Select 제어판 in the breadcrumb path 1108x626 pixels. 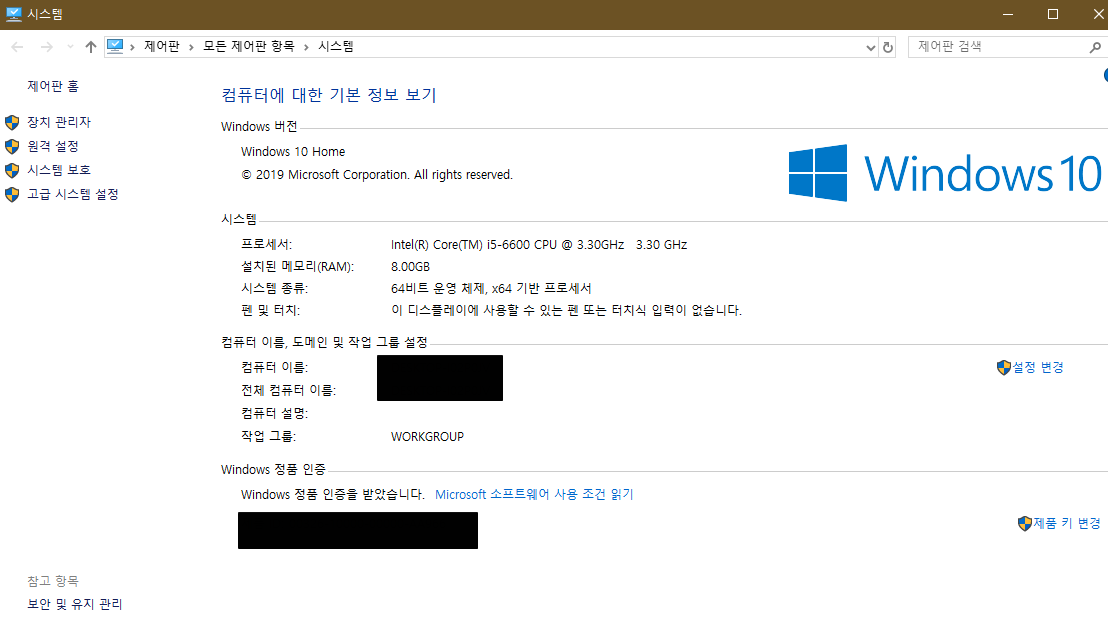[162, 47]
